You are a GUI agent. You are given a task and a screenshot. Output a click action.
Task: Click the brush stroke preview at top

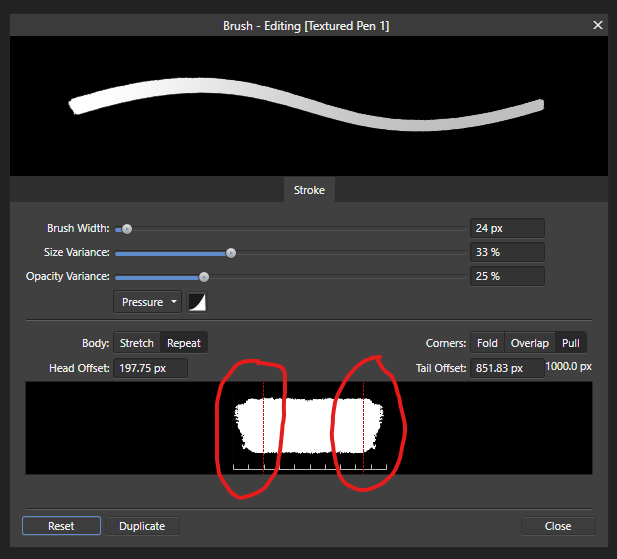click(x=309, y=106)
